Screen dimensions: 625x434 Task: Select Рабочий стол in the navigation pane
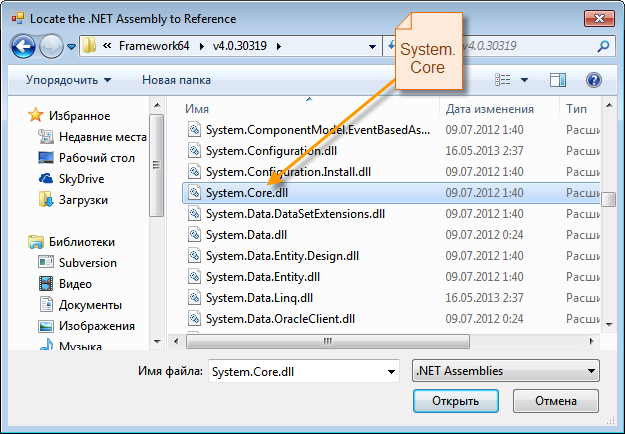click(96, 157)
